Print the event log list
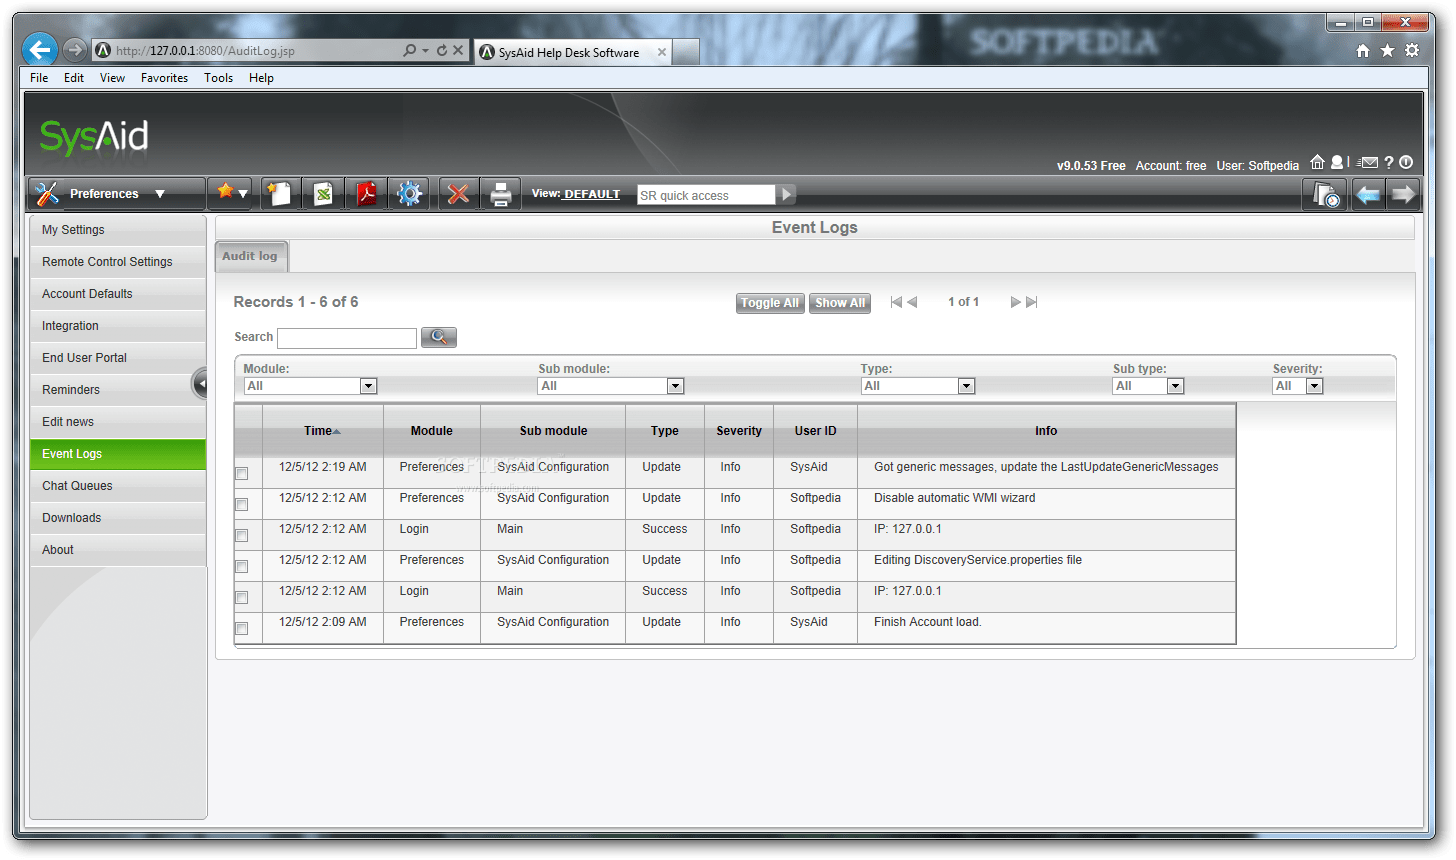Image resolution: width=1456 pixels, height=860 pixels. (500, 193)
